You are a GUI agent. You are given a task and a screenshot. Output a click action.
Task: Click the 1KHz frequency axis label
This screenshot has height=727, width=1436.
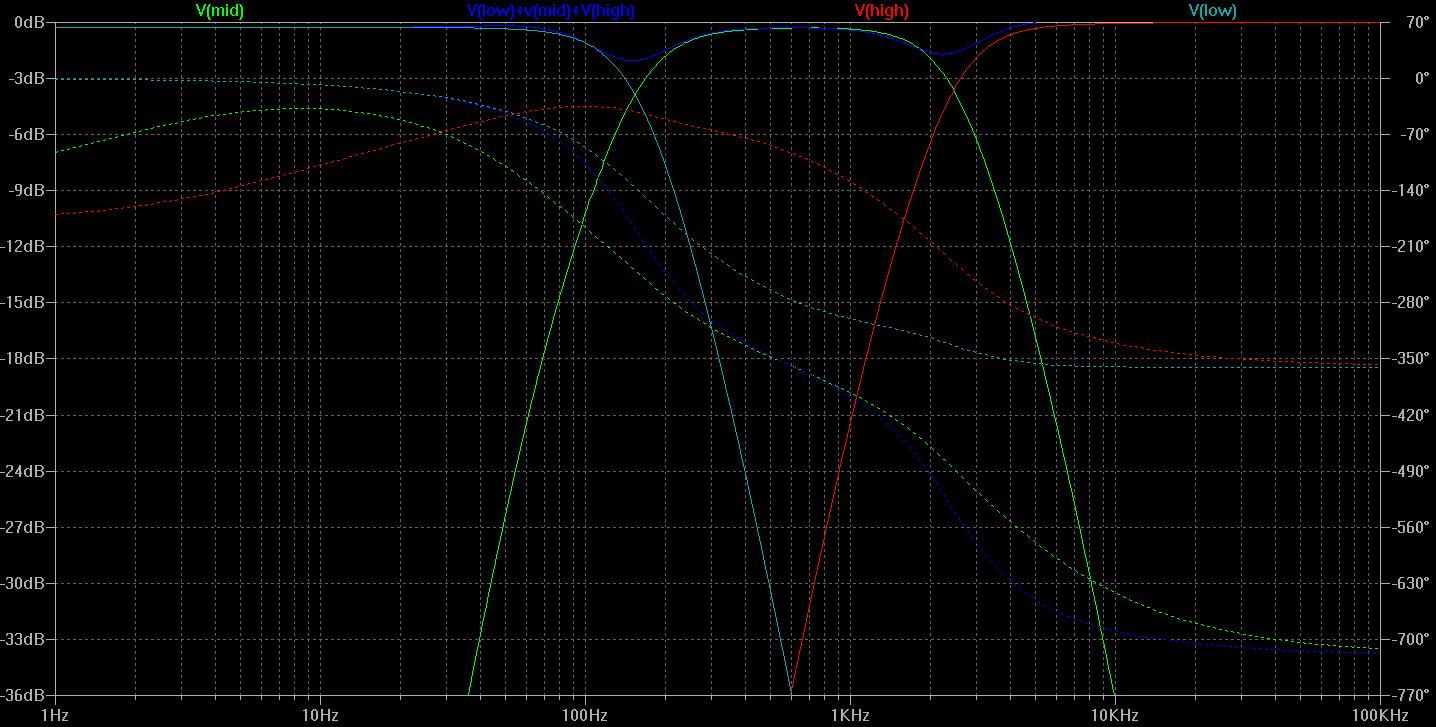850,716
